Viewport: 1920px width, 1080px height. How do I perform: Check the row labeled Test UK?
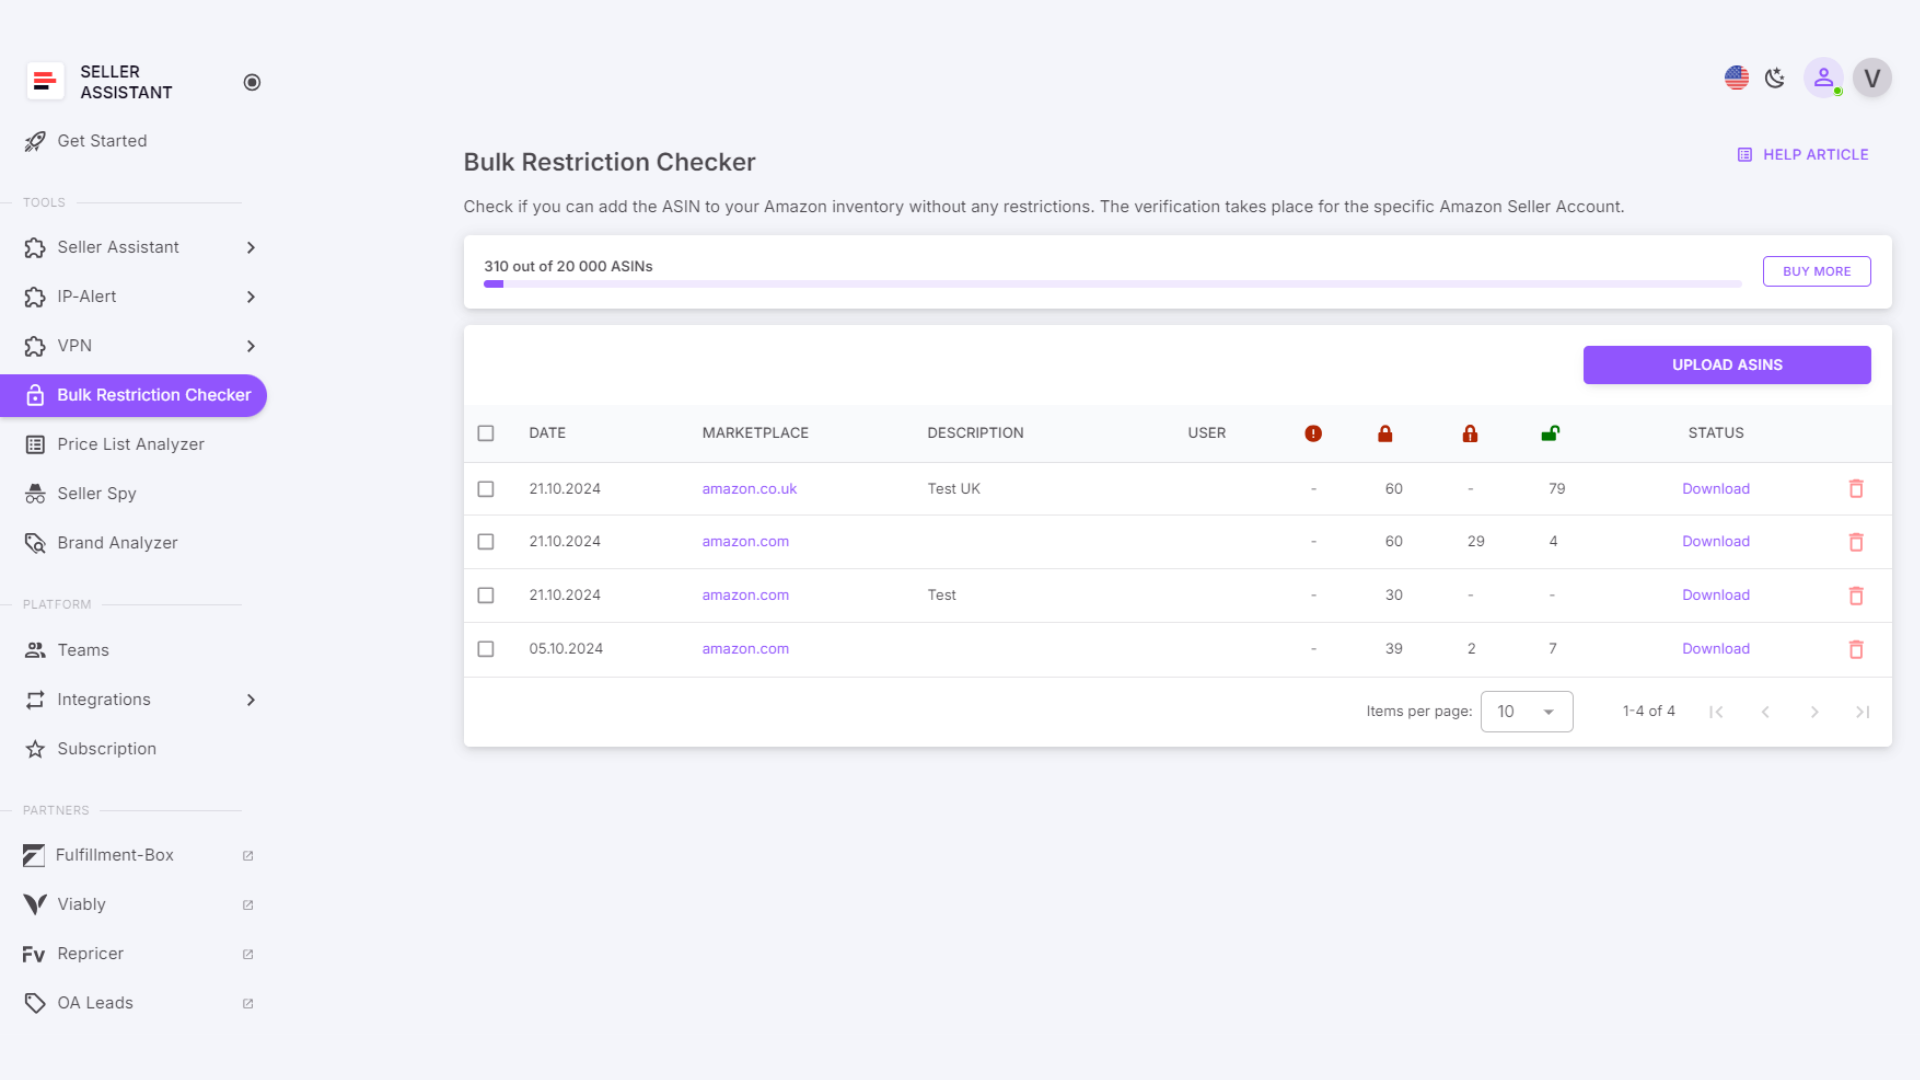pos(487,489)
